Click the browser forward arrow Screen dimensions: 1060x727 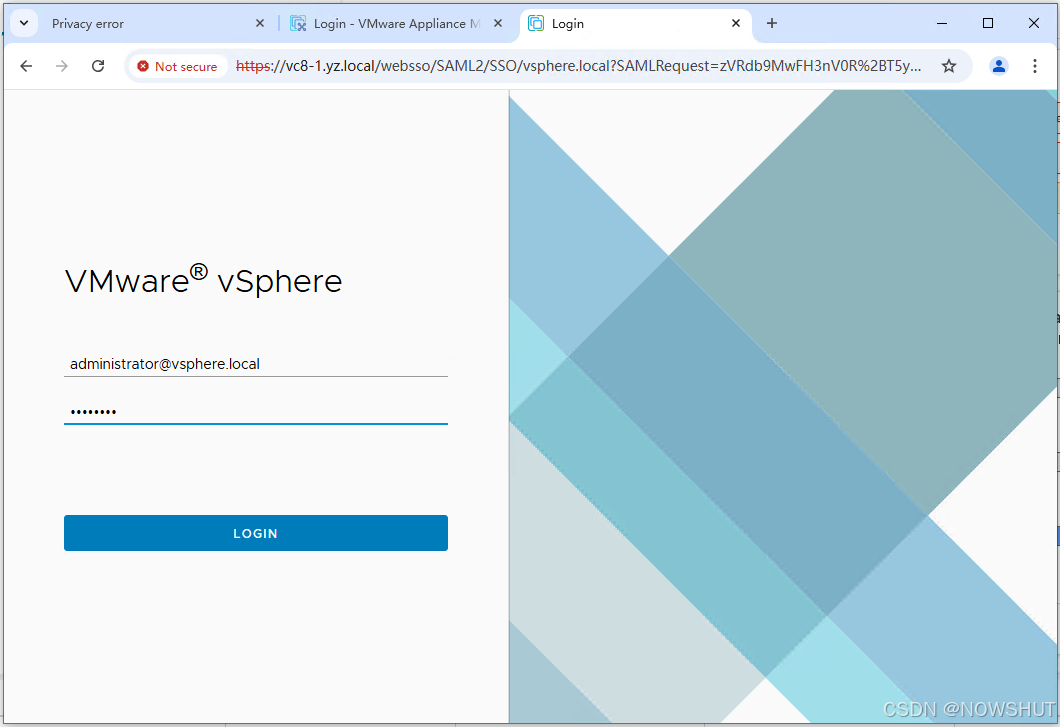click(62, 66)
